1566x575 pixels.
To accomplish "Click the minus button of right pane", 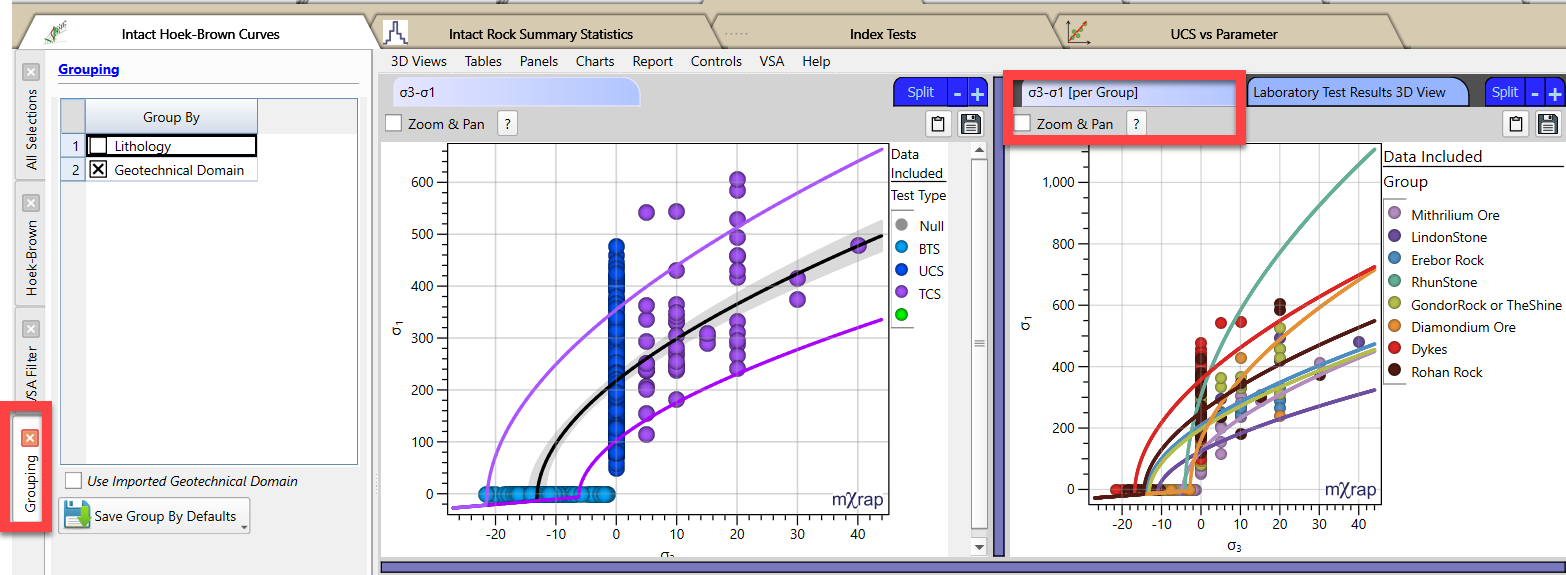I will [1535, 93].
